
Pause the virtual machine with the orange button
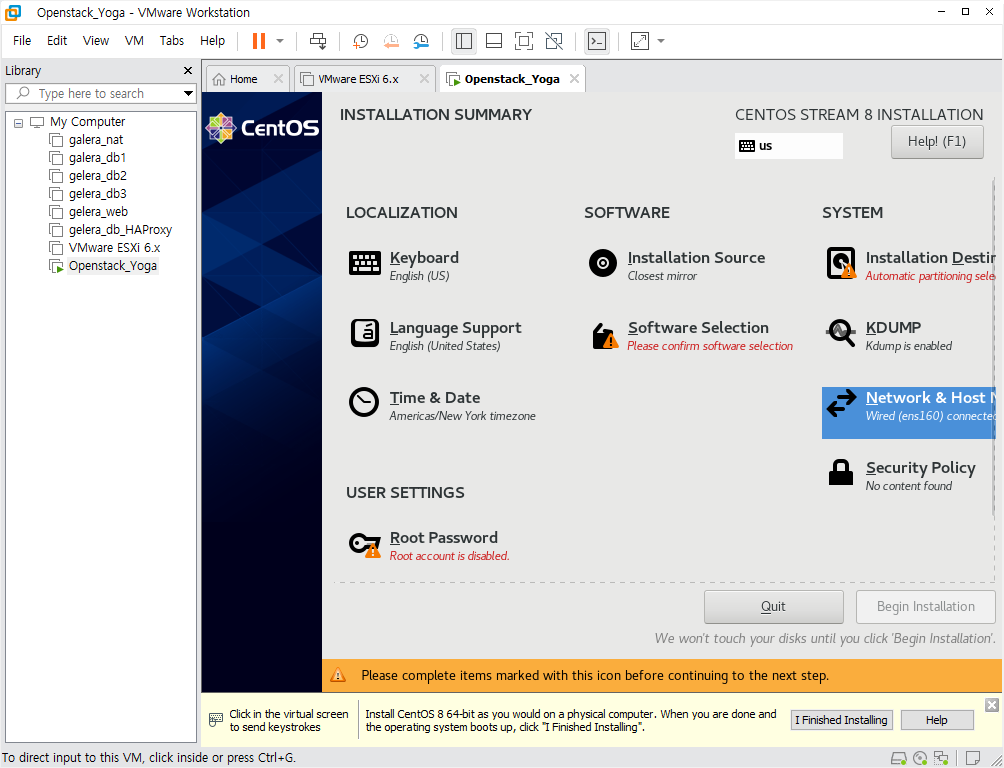pos(259,41)
